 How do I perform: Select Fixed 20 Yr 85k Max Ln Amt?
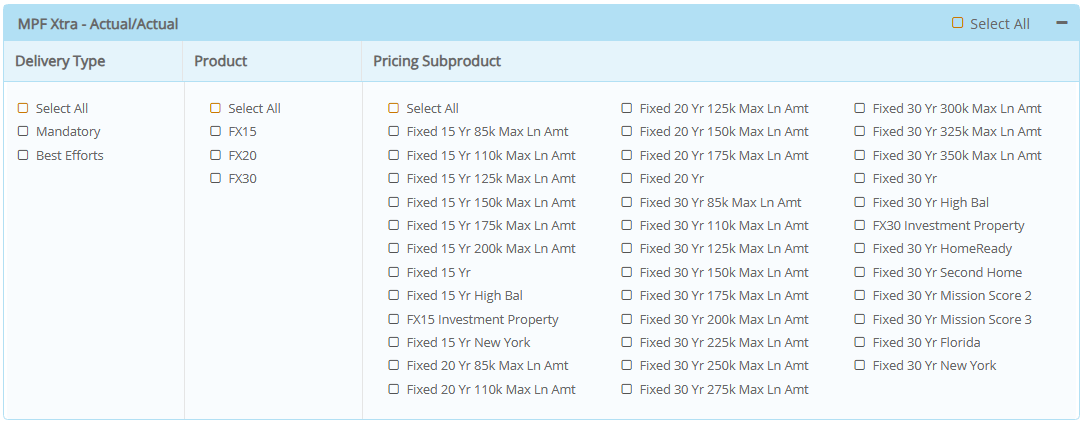click(394, 365)
